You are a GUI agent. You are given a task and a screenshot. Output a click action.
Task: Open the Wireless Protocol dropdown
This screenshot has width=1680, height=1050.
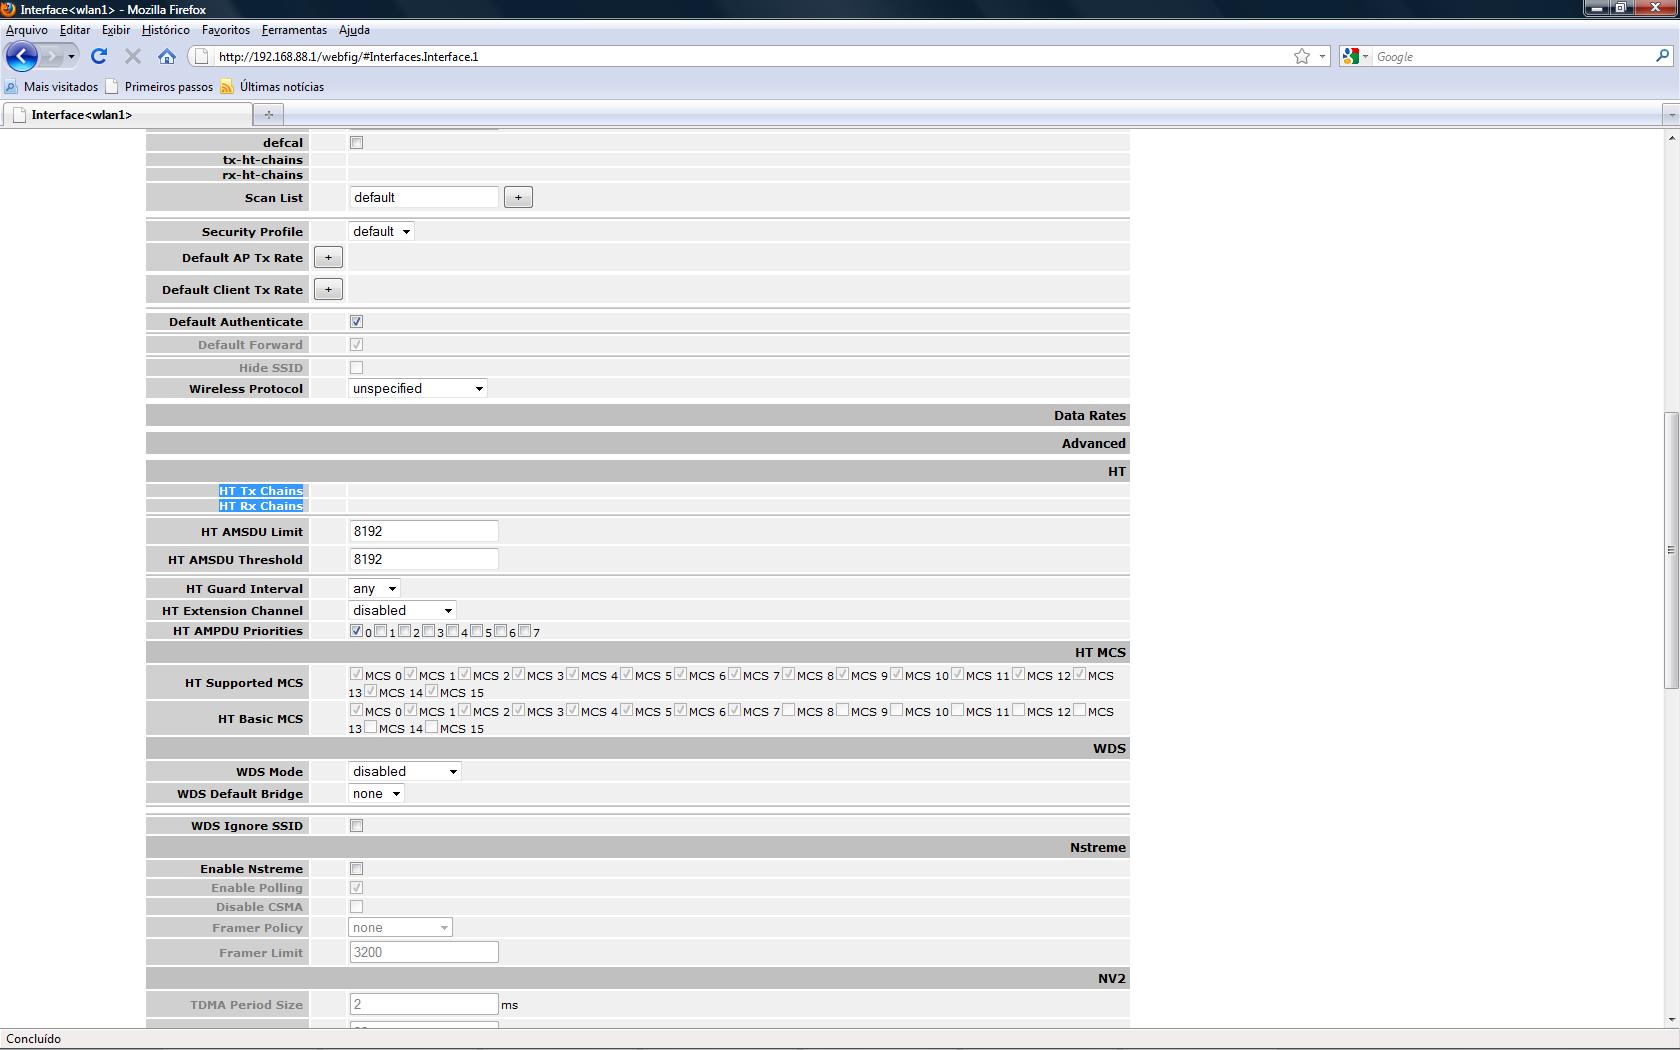pyautogui.click(x=418, y=388)
